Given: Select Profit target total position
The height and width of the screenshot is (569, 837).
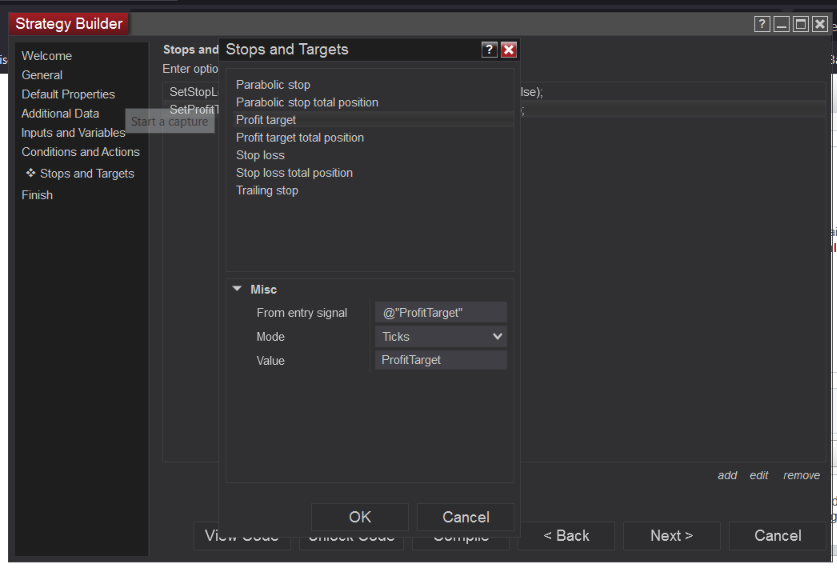Looking at the screenshot, I should coord(300,138).
